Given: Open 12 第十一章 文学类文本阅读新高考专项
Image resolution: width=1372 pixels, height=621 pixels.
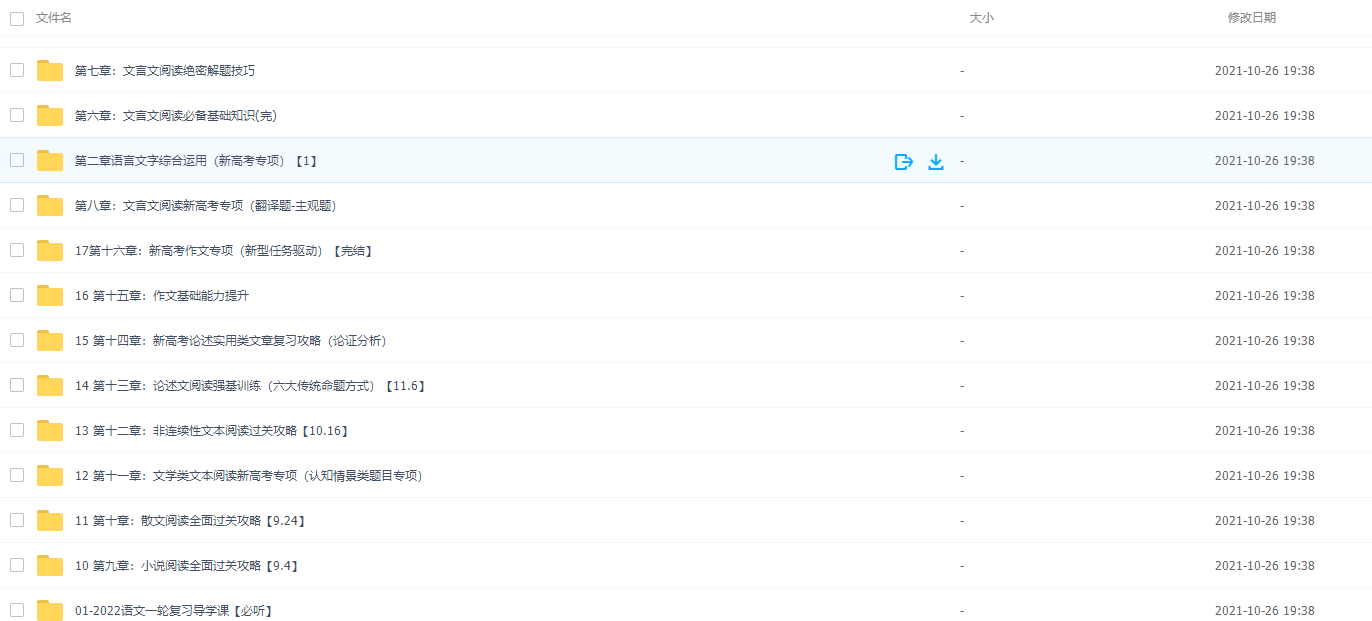Looking at the screenshot, I should point(248,476).
